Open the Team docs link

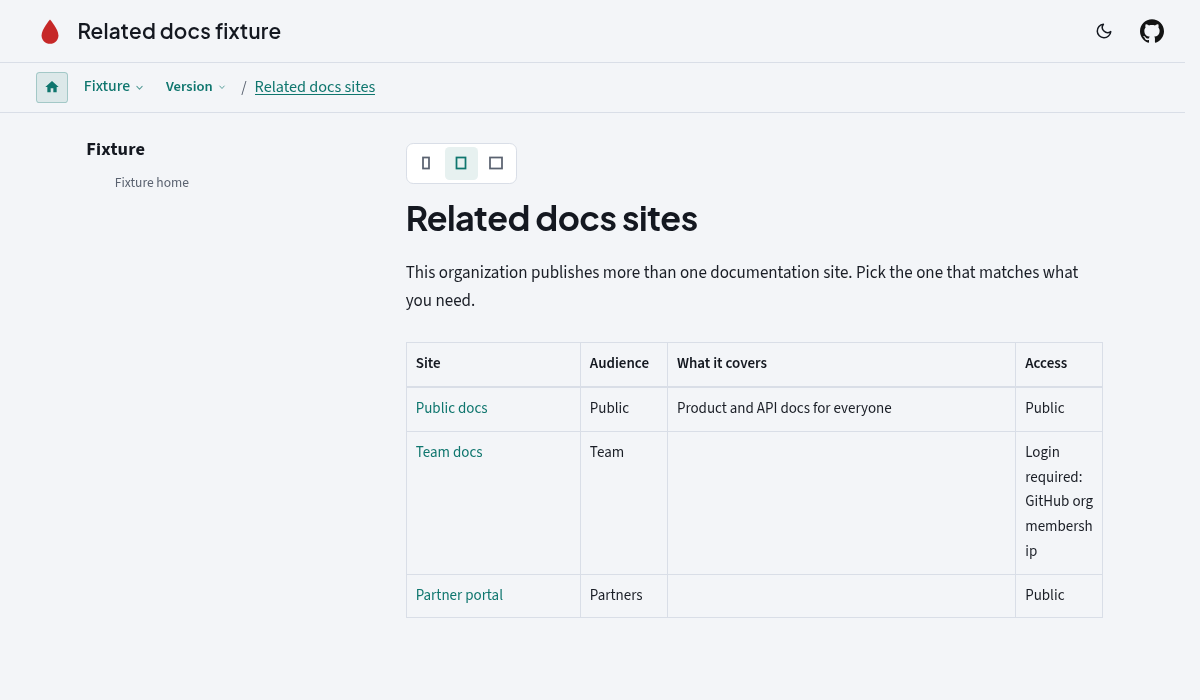pyautogui.click(x=449, y=452)
